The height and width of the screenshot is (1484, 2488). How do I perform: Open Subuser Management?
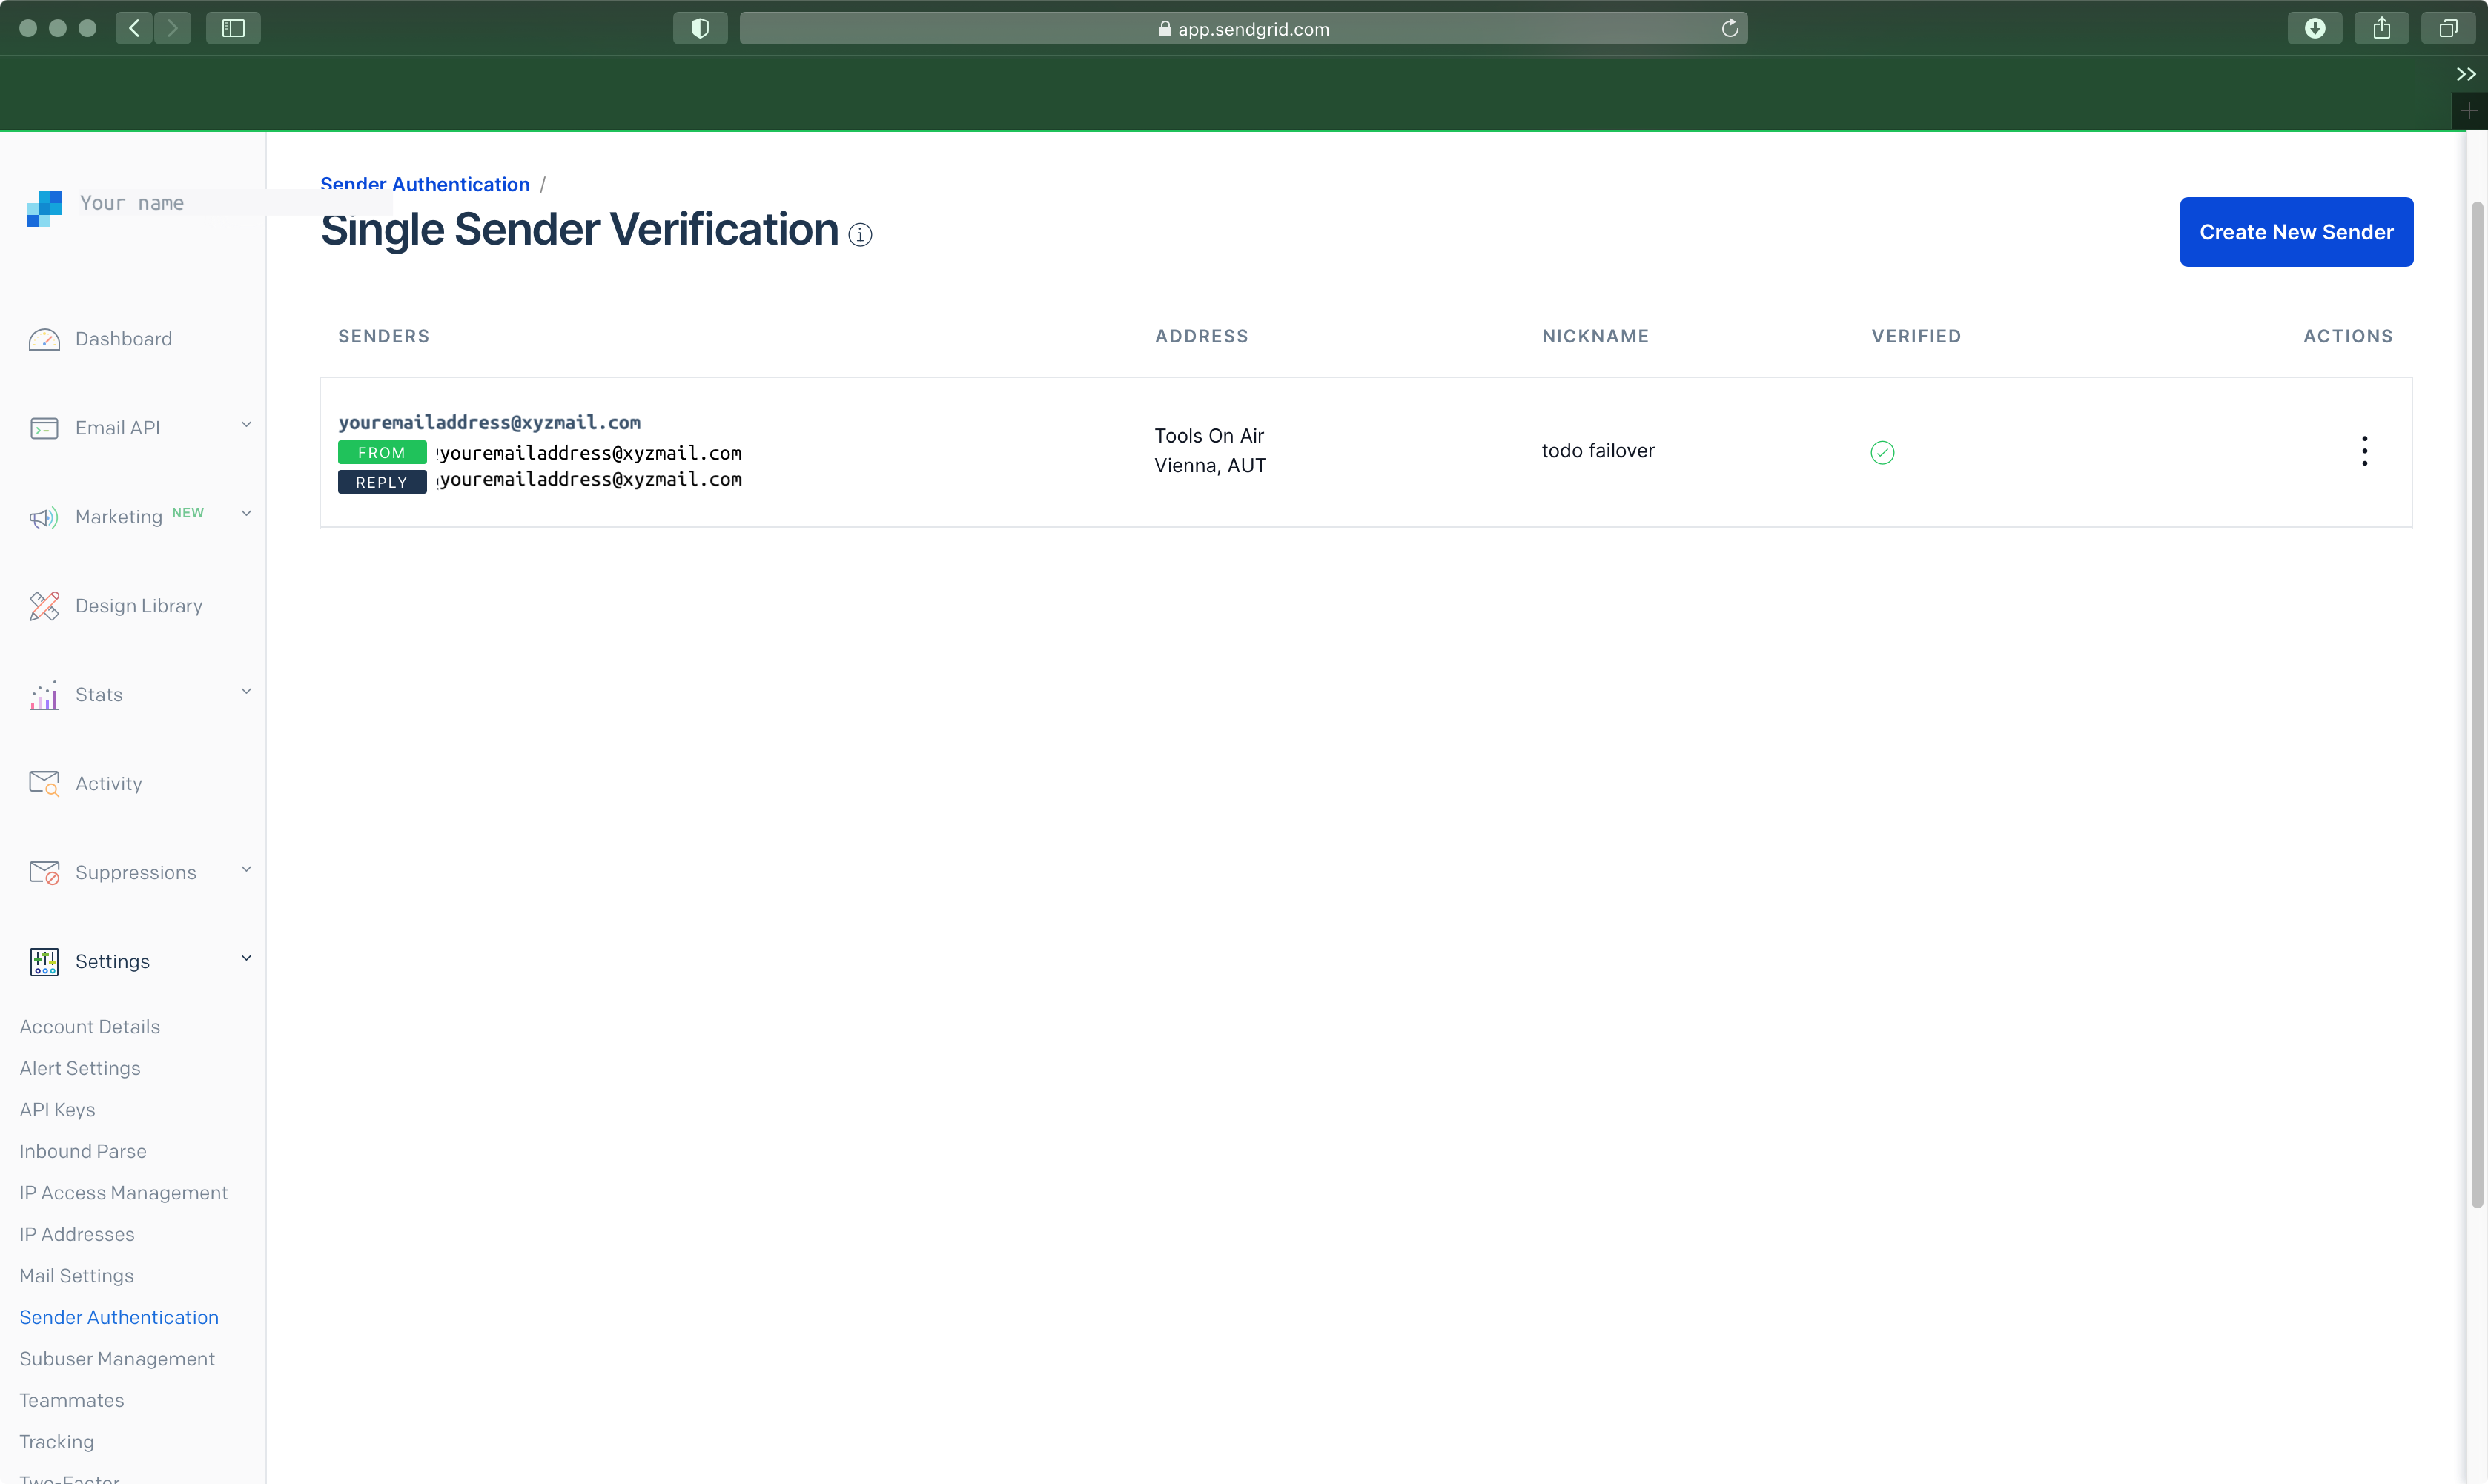117,1359
